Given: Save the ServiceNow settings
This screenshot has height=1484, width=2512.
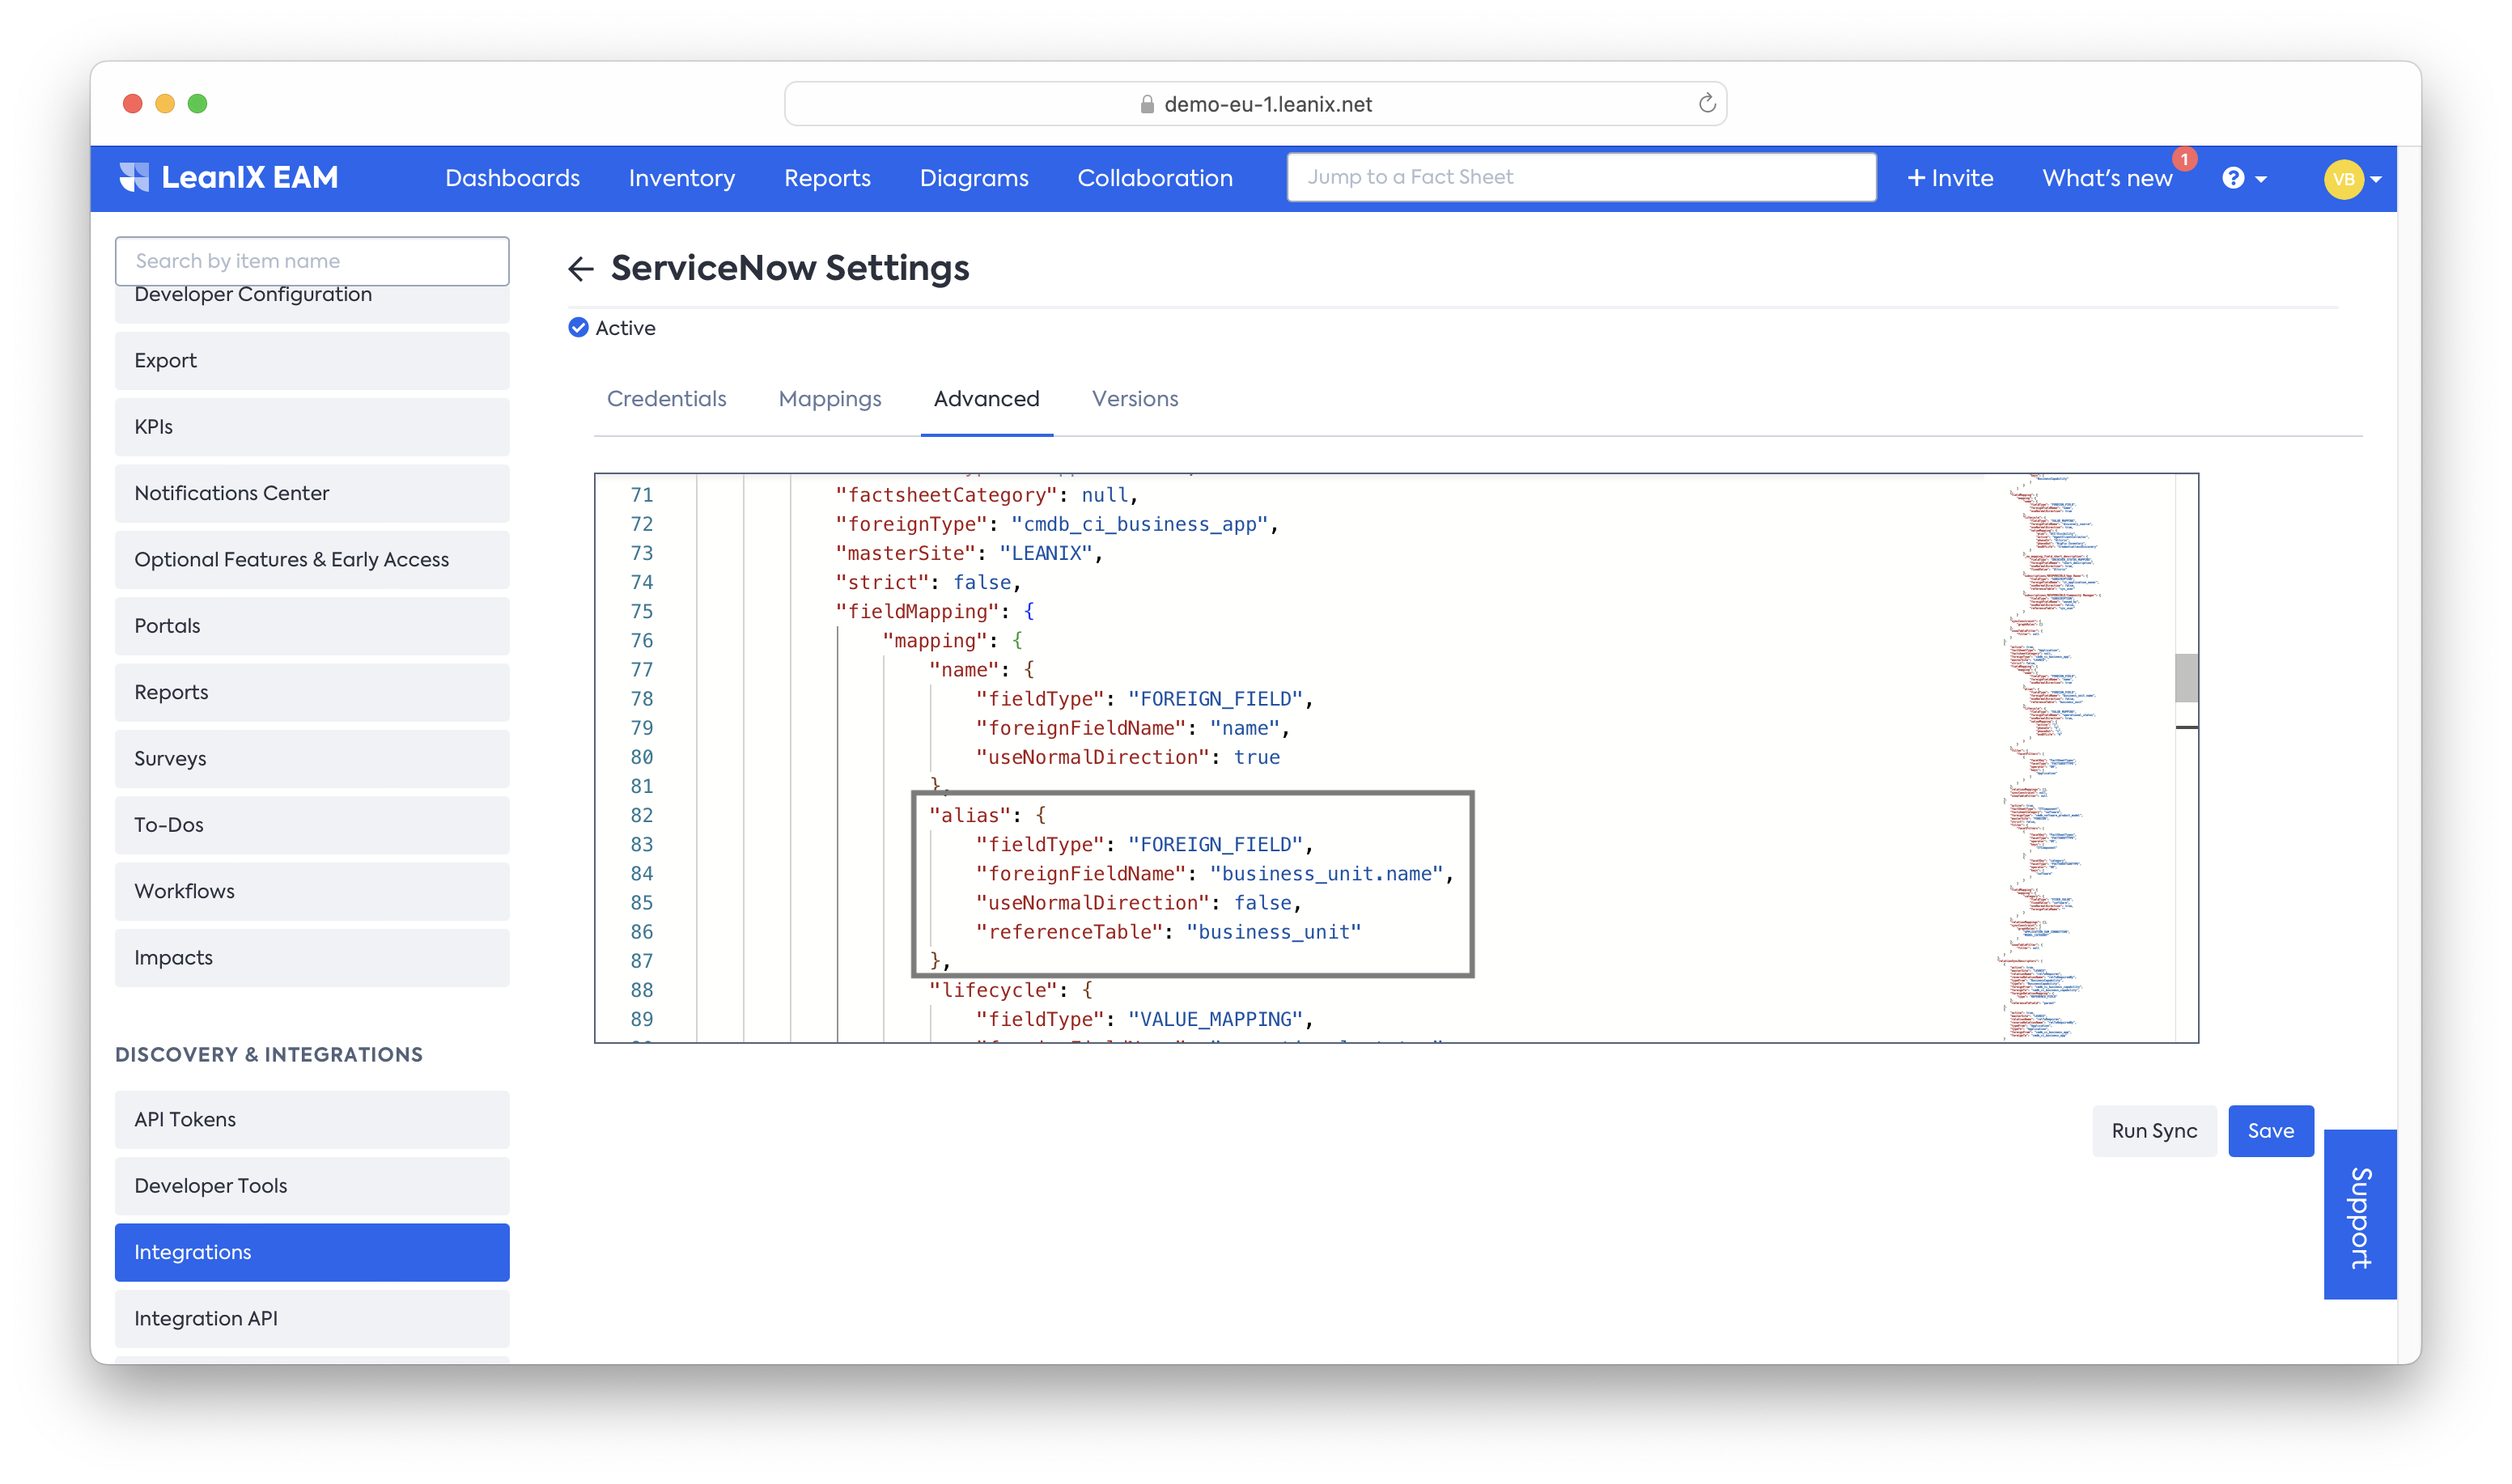Looking at the screenshot, I should coord(2270,1130).
